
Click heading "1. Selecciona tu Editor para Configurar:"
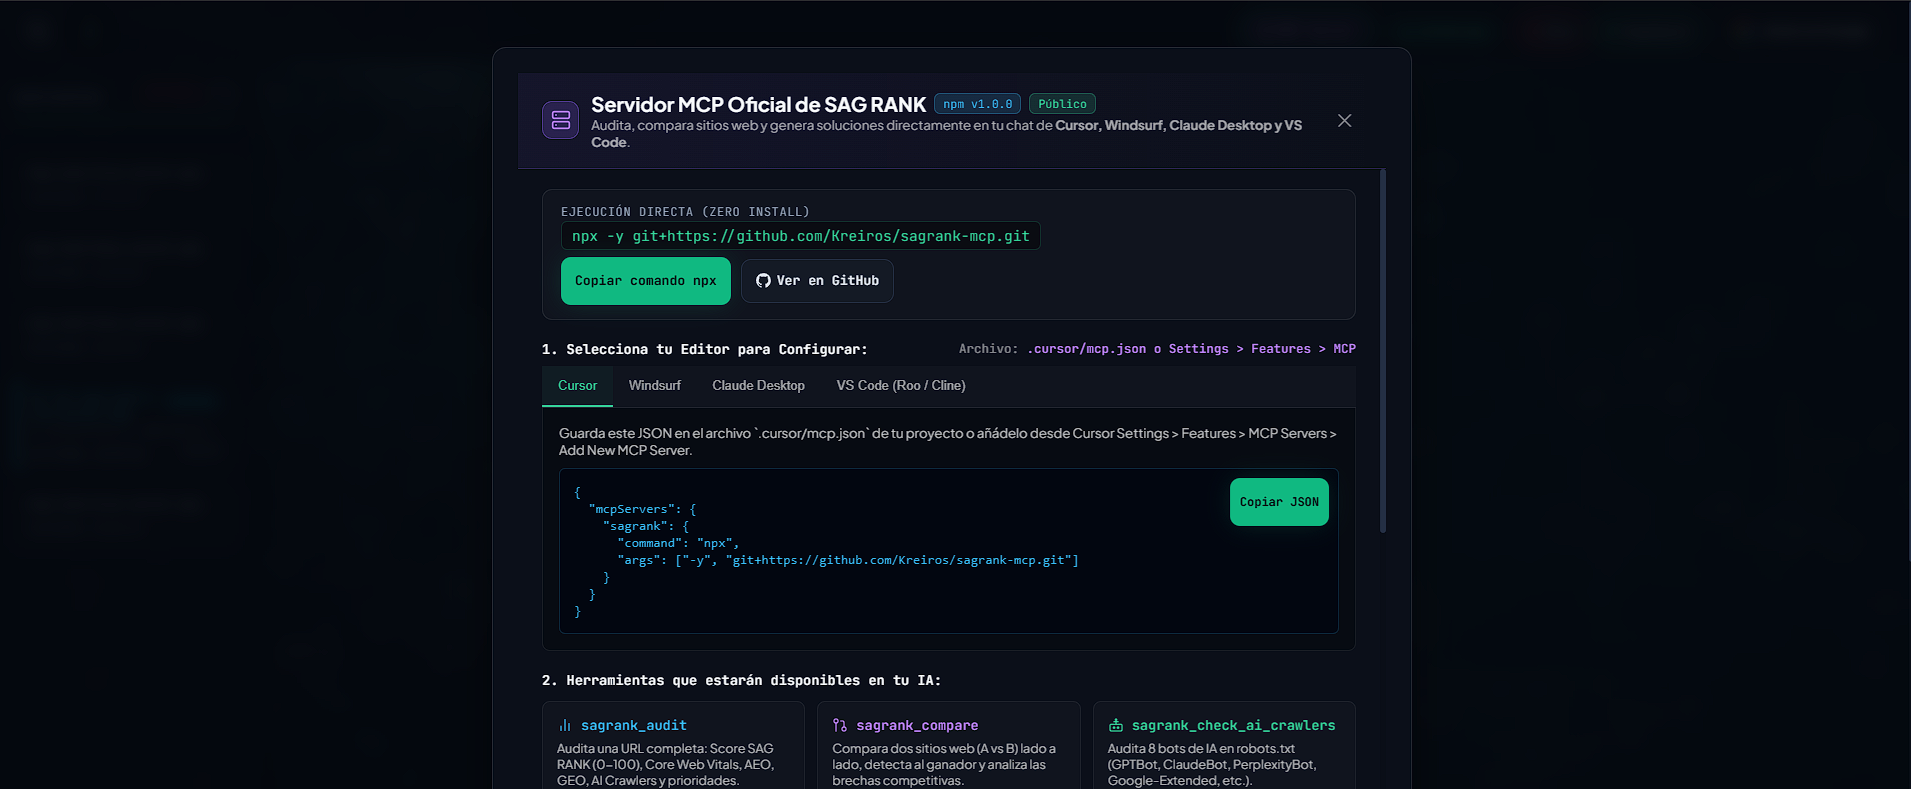[x=705, y=349]
